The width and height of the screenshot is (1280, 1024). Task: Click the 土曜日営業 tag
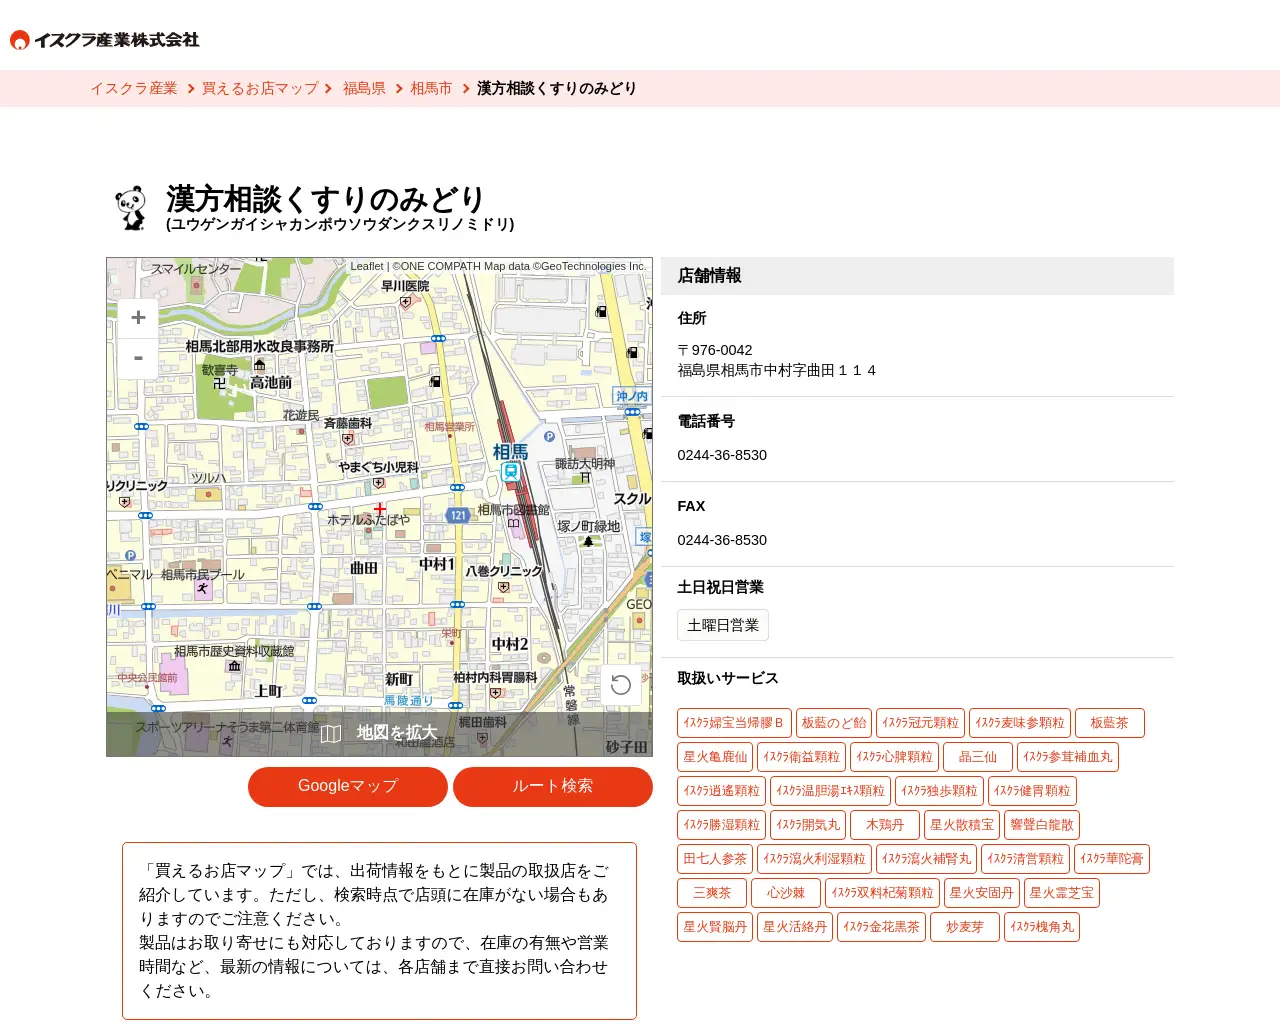(723, 625)
